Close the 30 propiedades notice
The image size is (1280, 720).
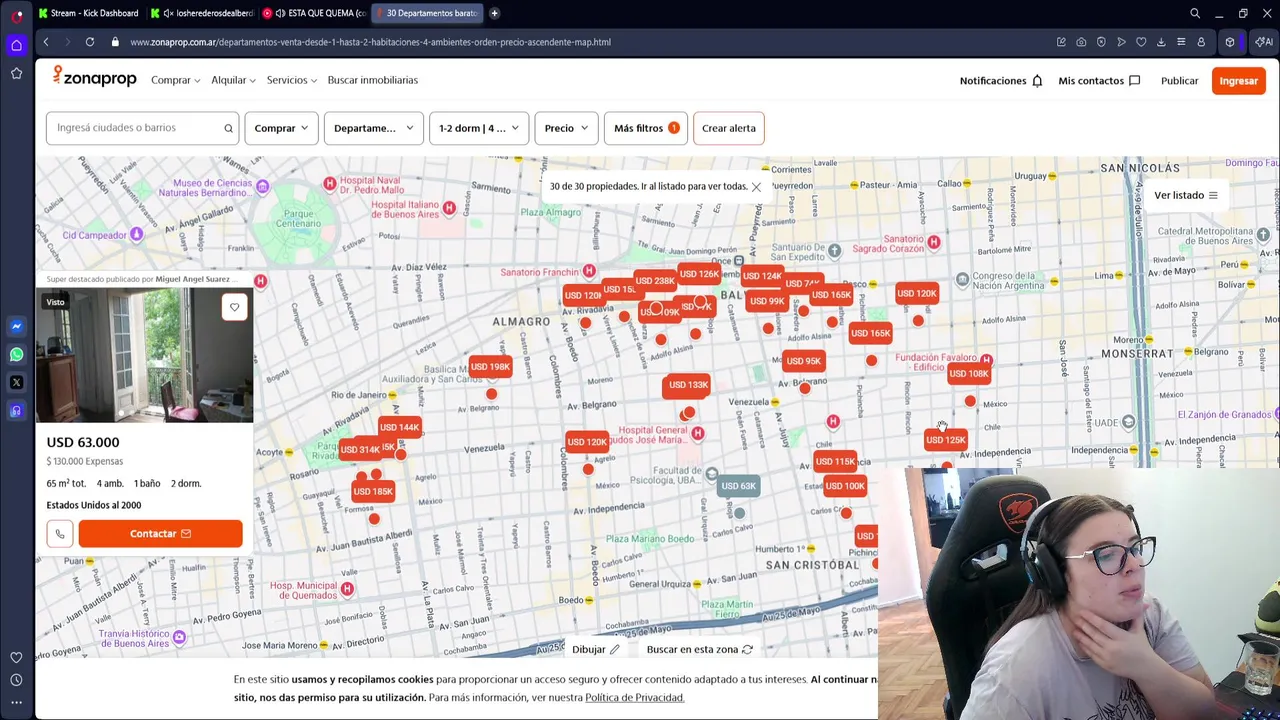pyautogui.click(x=756, y=187)
